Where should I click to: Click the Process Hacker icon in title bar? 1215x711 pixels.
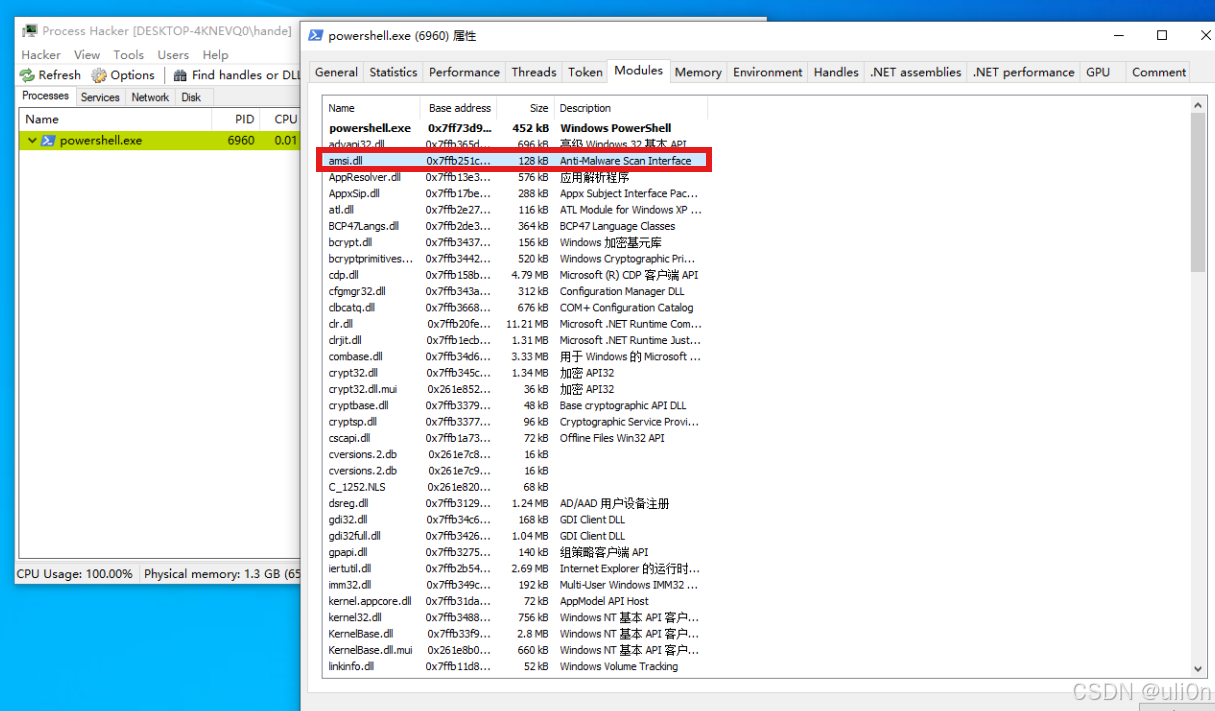point(30,31)
